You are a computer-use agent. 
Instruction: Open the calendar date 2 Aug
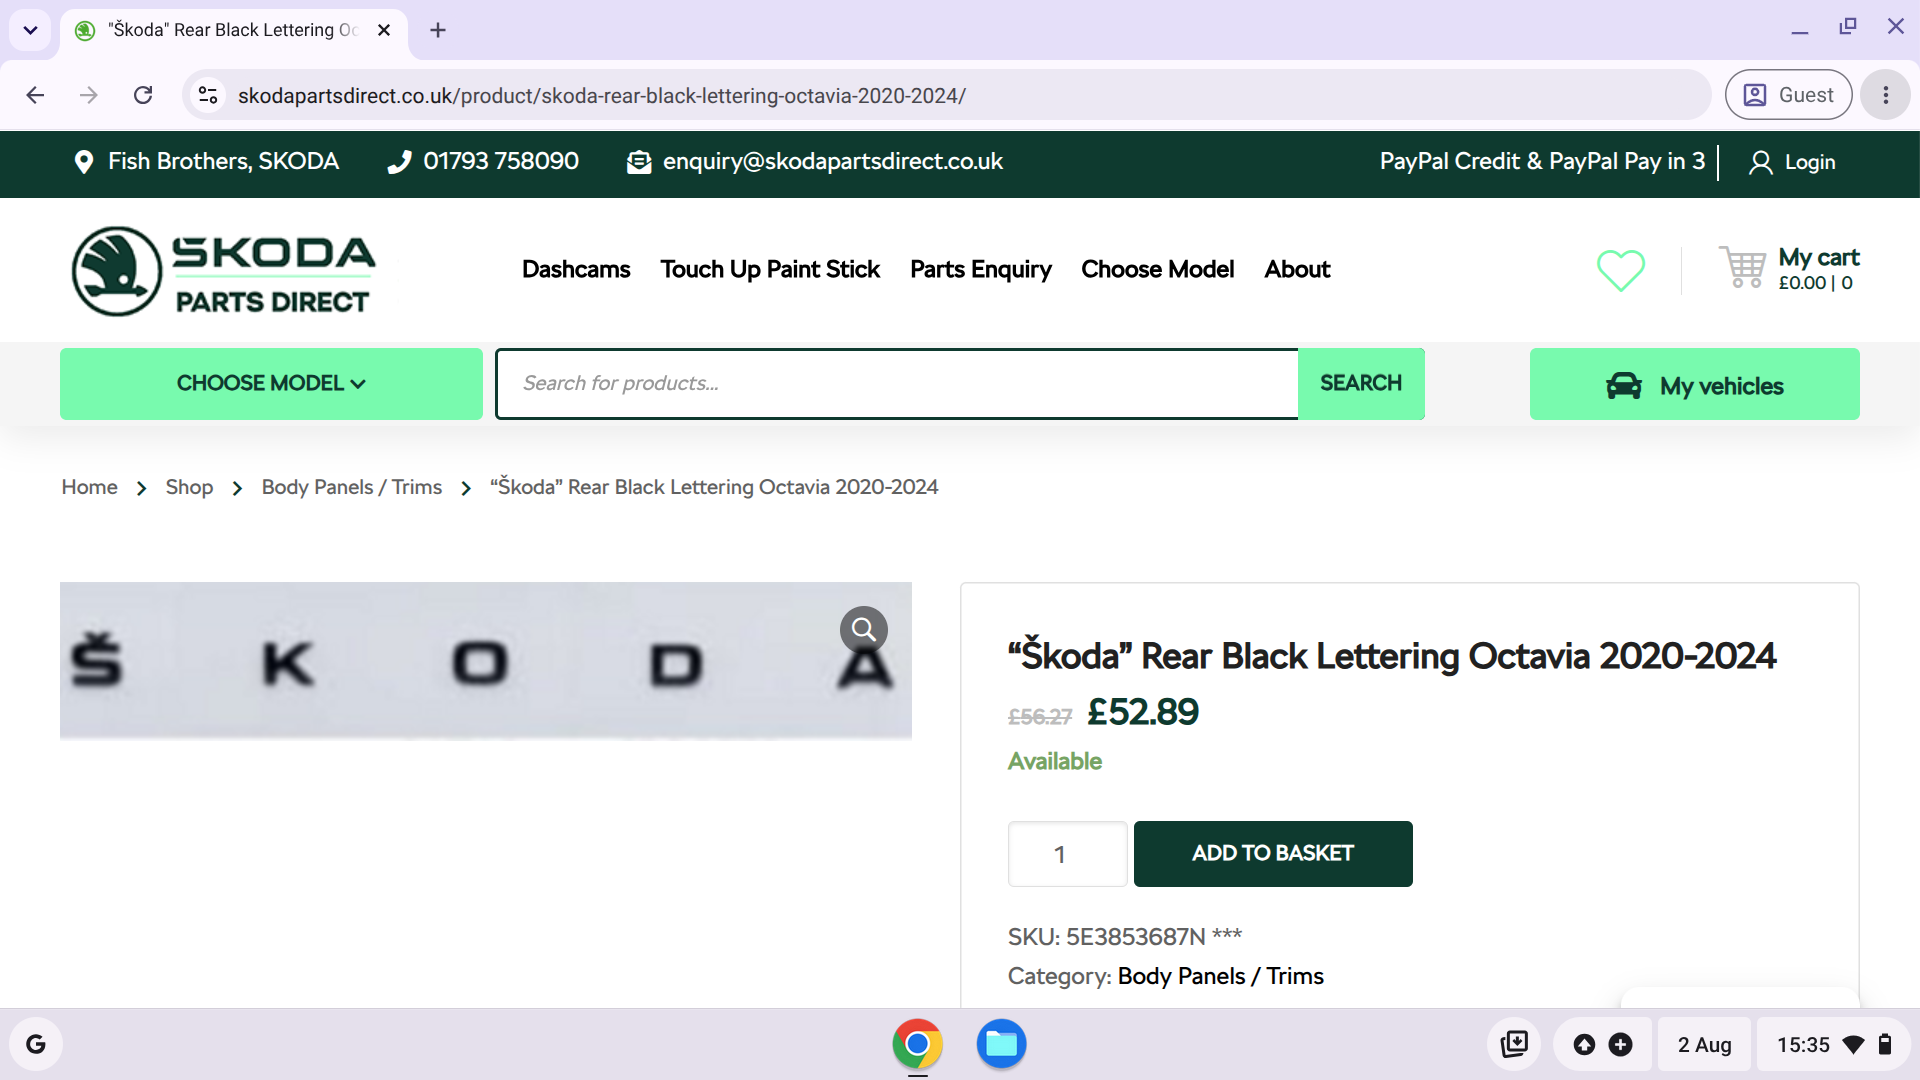(1704, 1044)
